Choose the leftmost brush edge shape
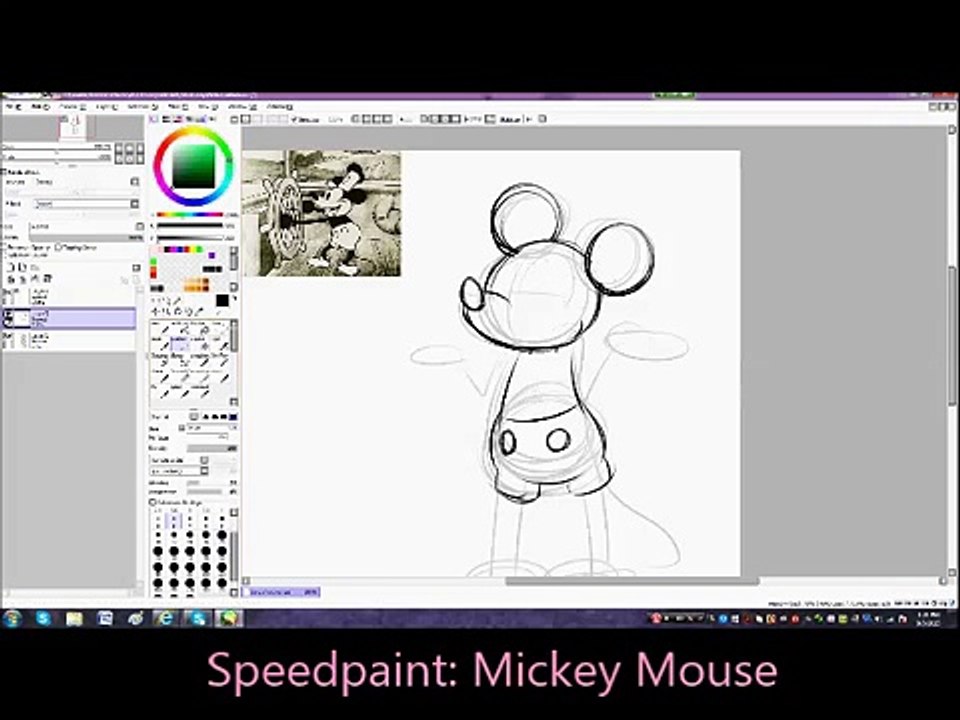 coord(206,416)
